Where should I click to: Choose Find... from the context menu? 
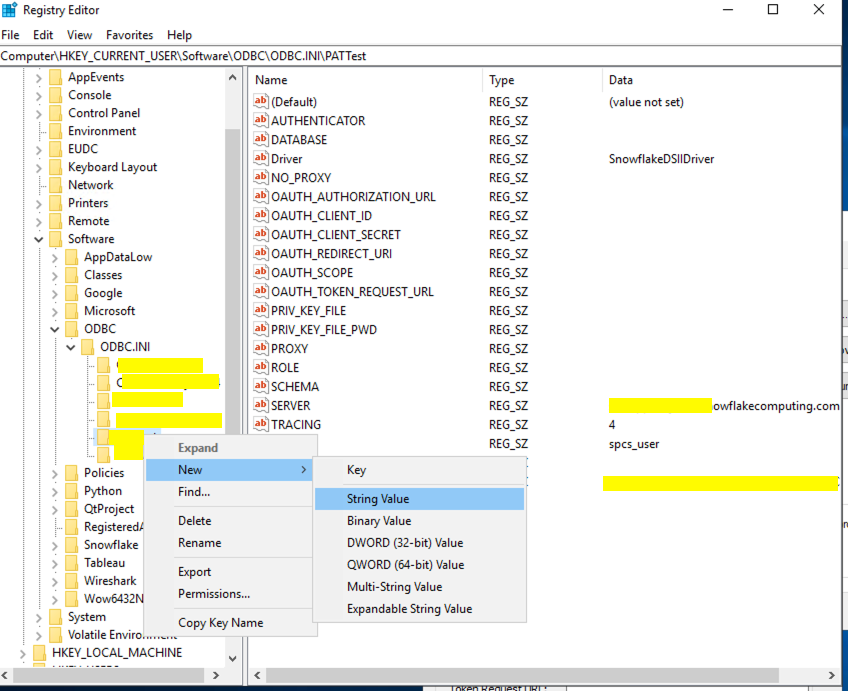pos(202,491)
